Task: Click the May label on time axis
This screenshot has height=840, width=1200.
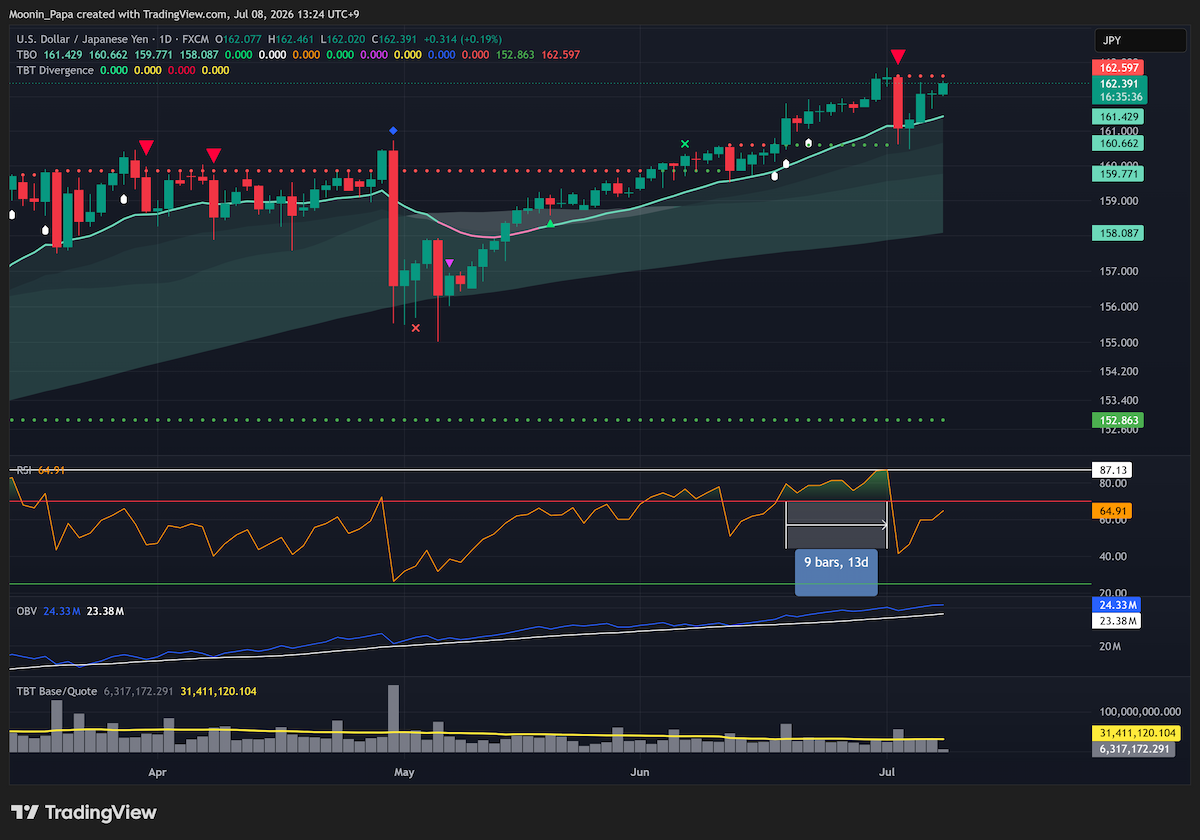Action: coord(404,772)
